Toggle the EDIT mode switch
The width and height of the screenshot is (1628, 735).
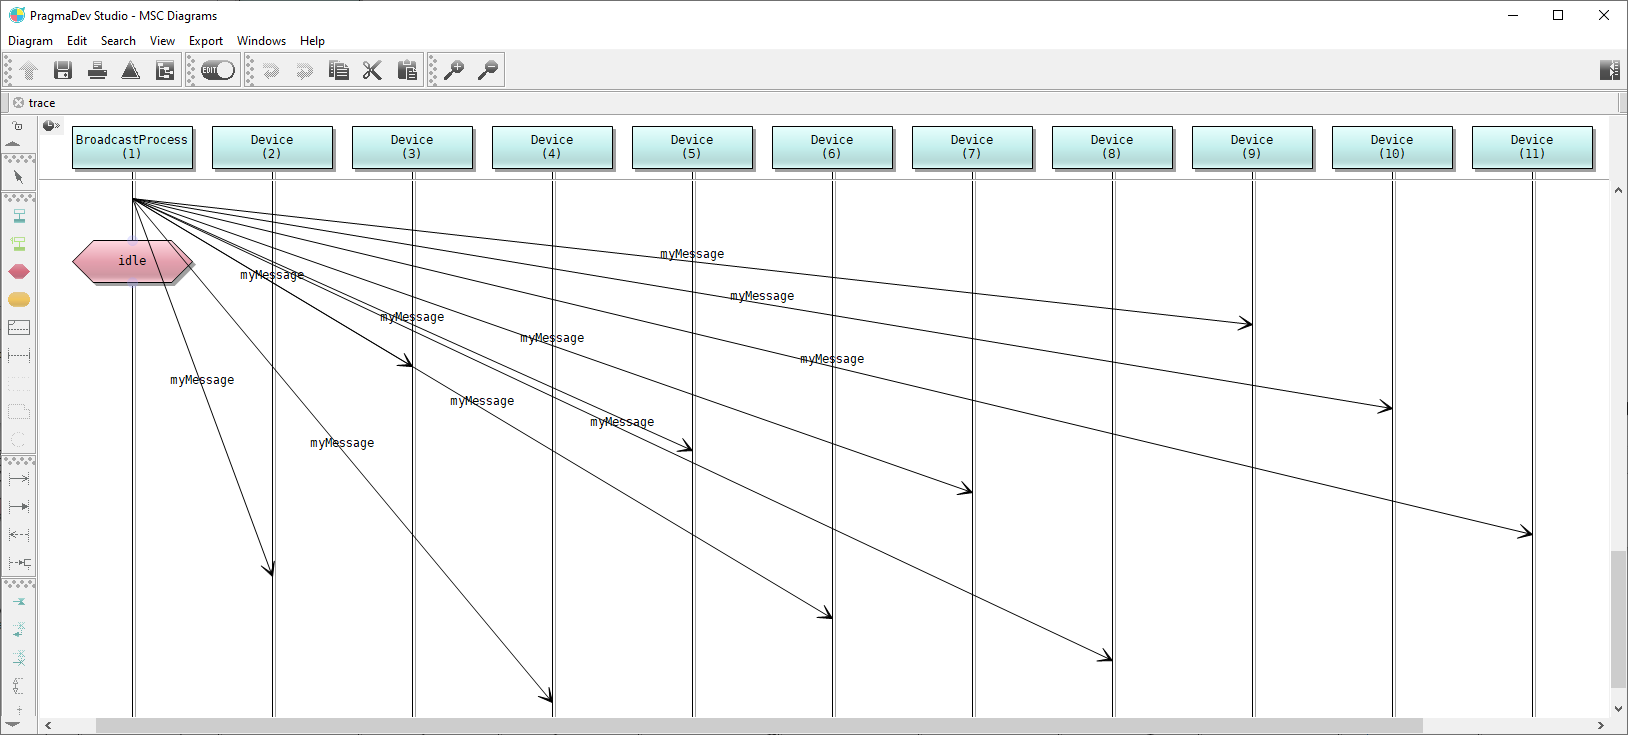217,70
